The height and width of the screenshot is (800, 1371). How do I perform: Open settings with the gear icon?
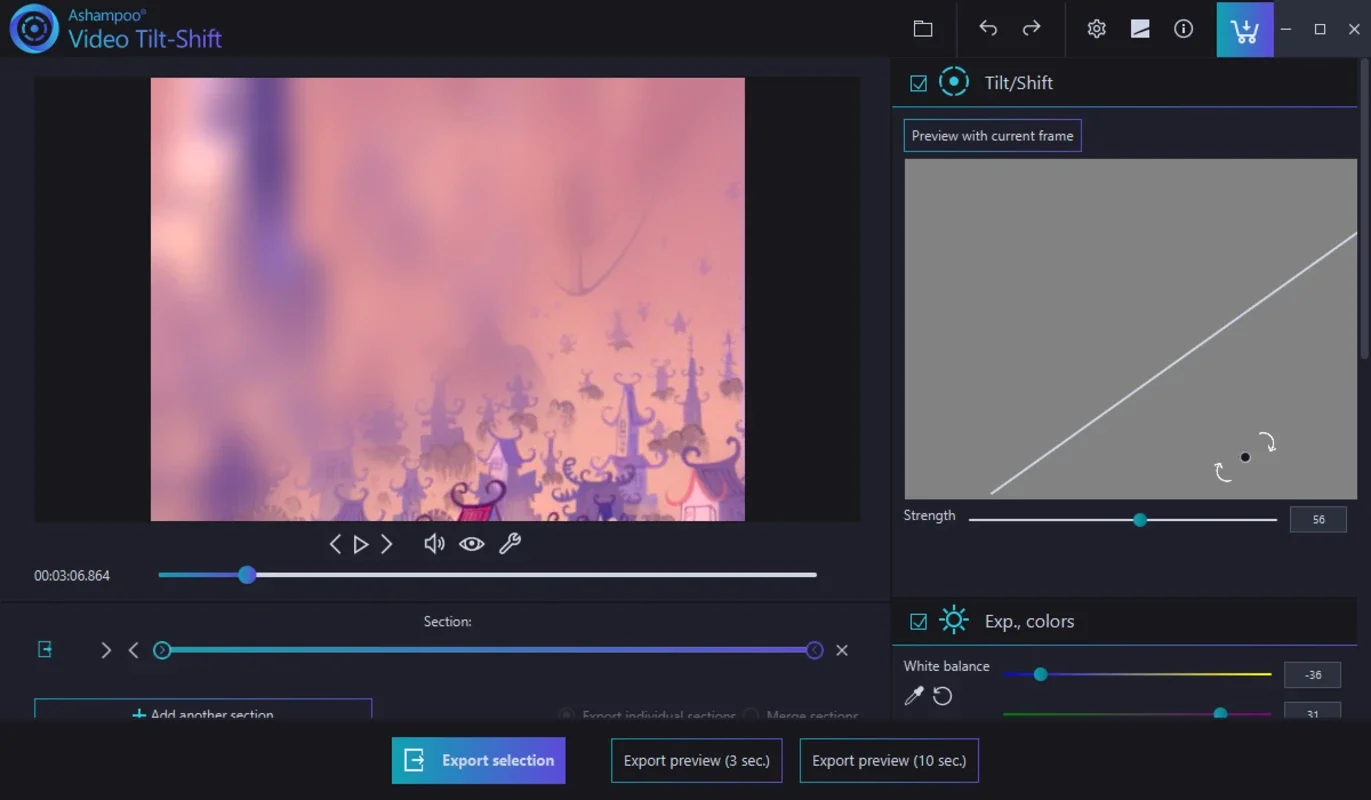pos(1096,29)
